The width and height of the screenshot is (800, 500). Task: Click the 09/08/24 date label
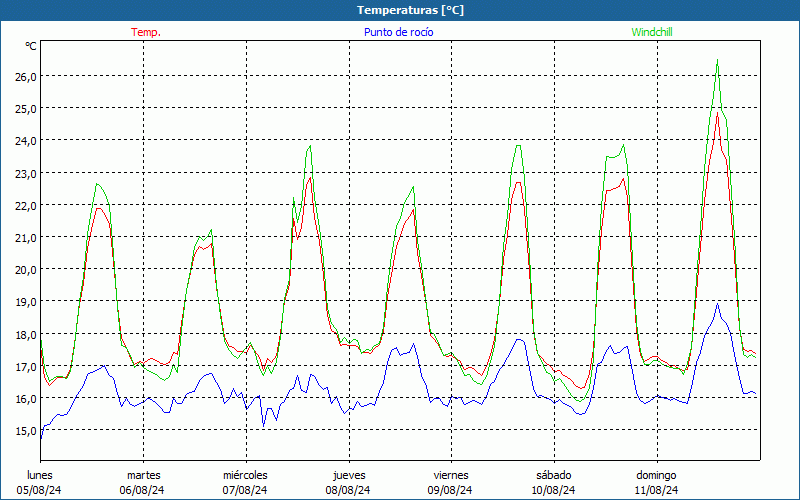(450, 490)
